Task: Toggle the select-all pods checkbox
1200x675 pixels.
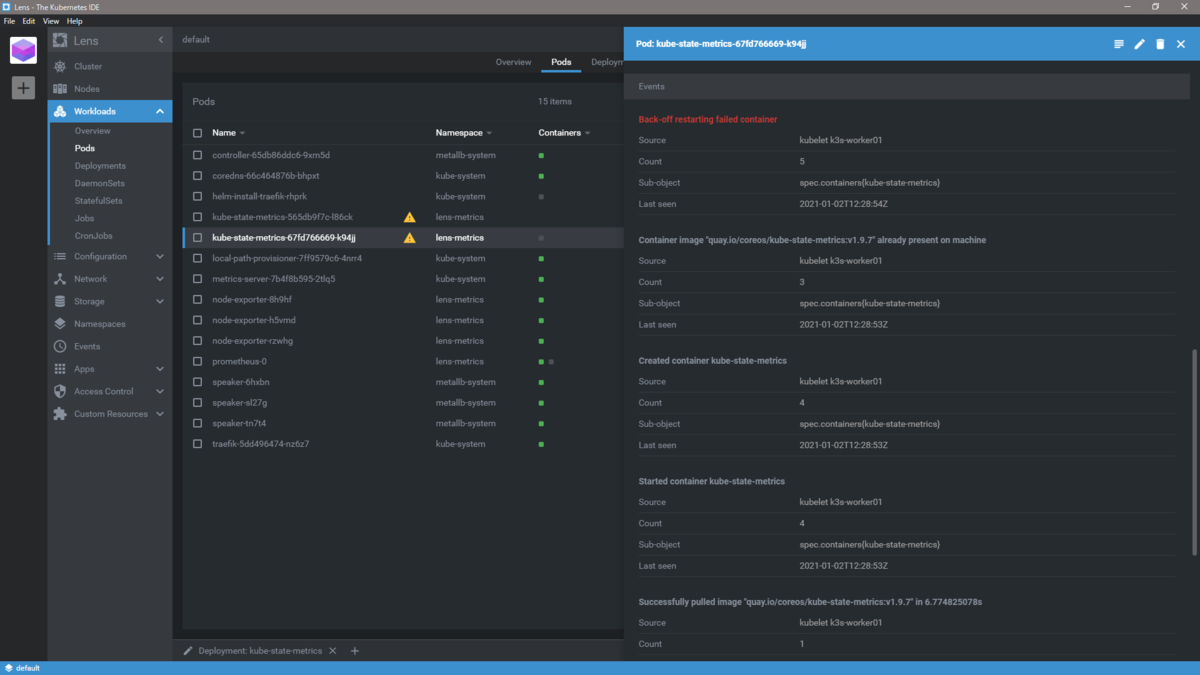Action: [x=197, y=133]
